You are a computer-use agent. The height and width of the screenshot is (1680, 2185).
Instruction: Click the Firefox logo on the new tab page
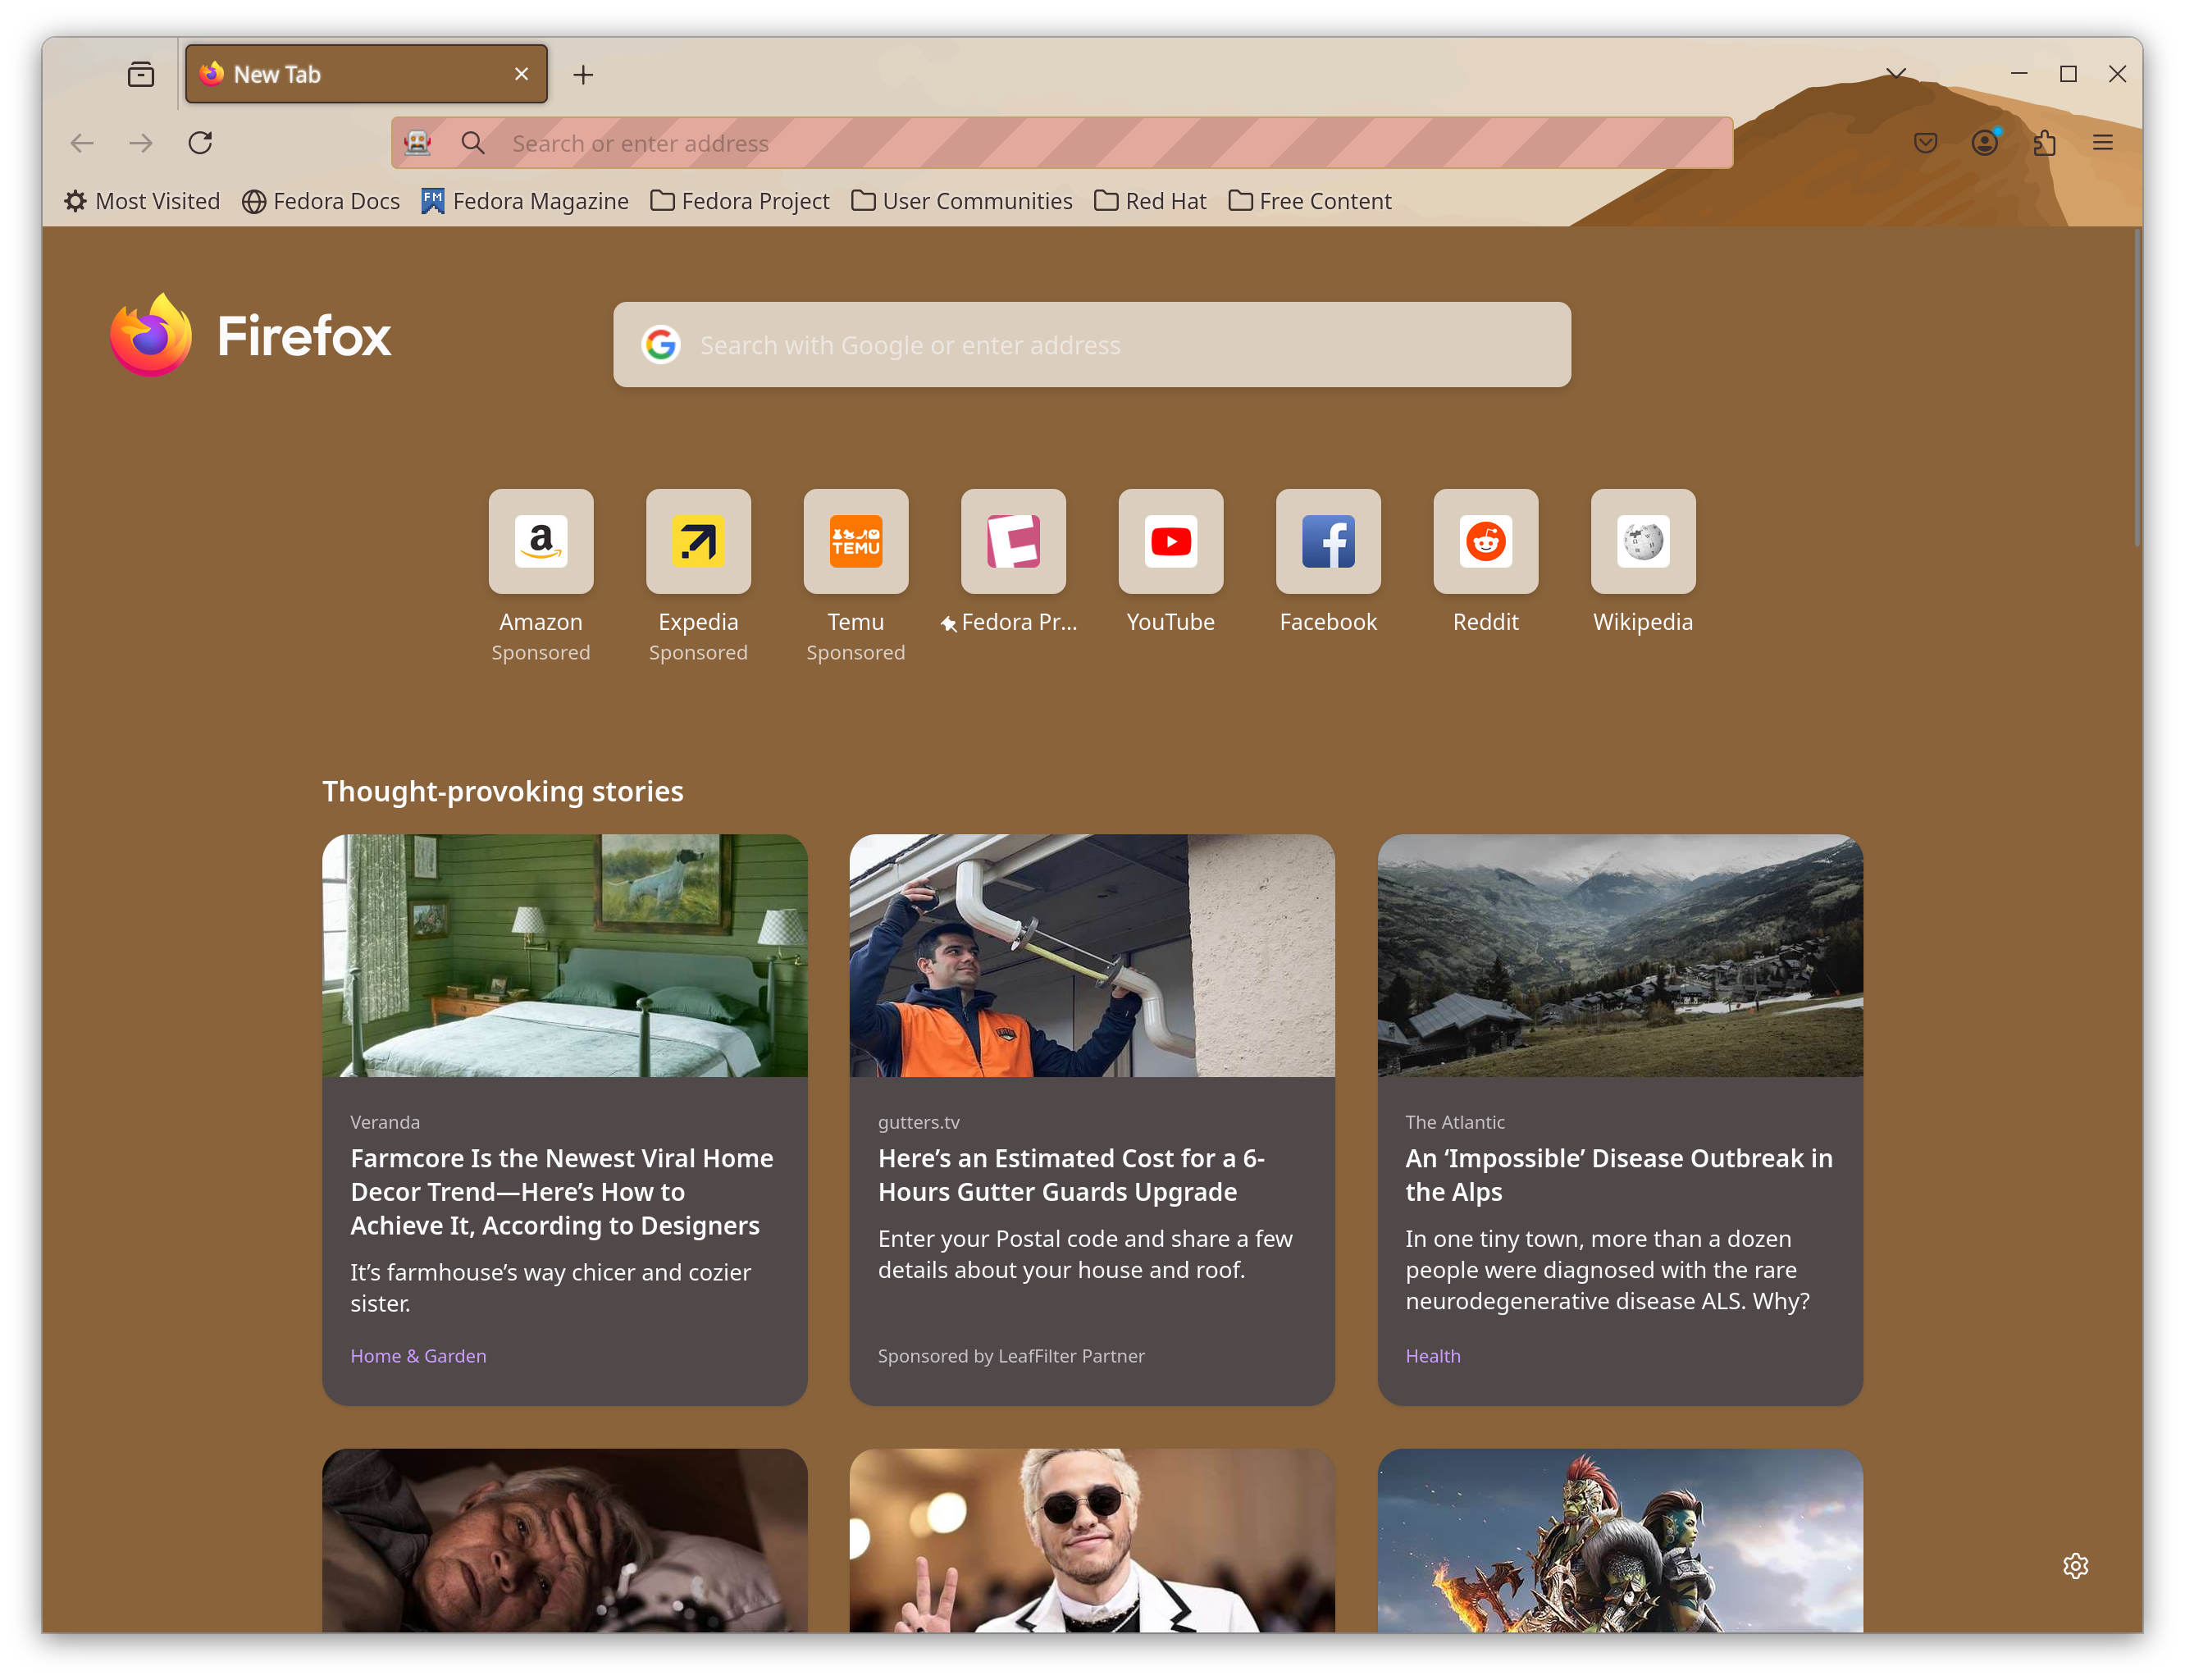[x=250, y=336]
